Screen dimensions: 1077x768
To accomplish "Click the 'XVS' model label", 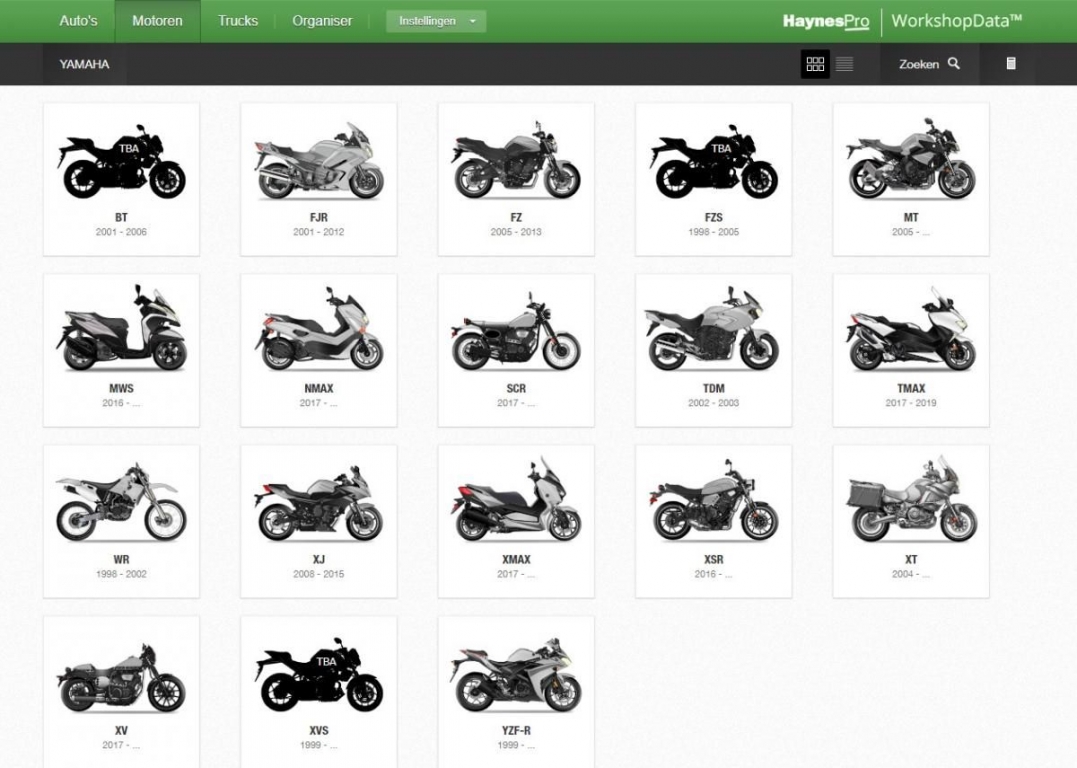I will (x=319, y=730).
